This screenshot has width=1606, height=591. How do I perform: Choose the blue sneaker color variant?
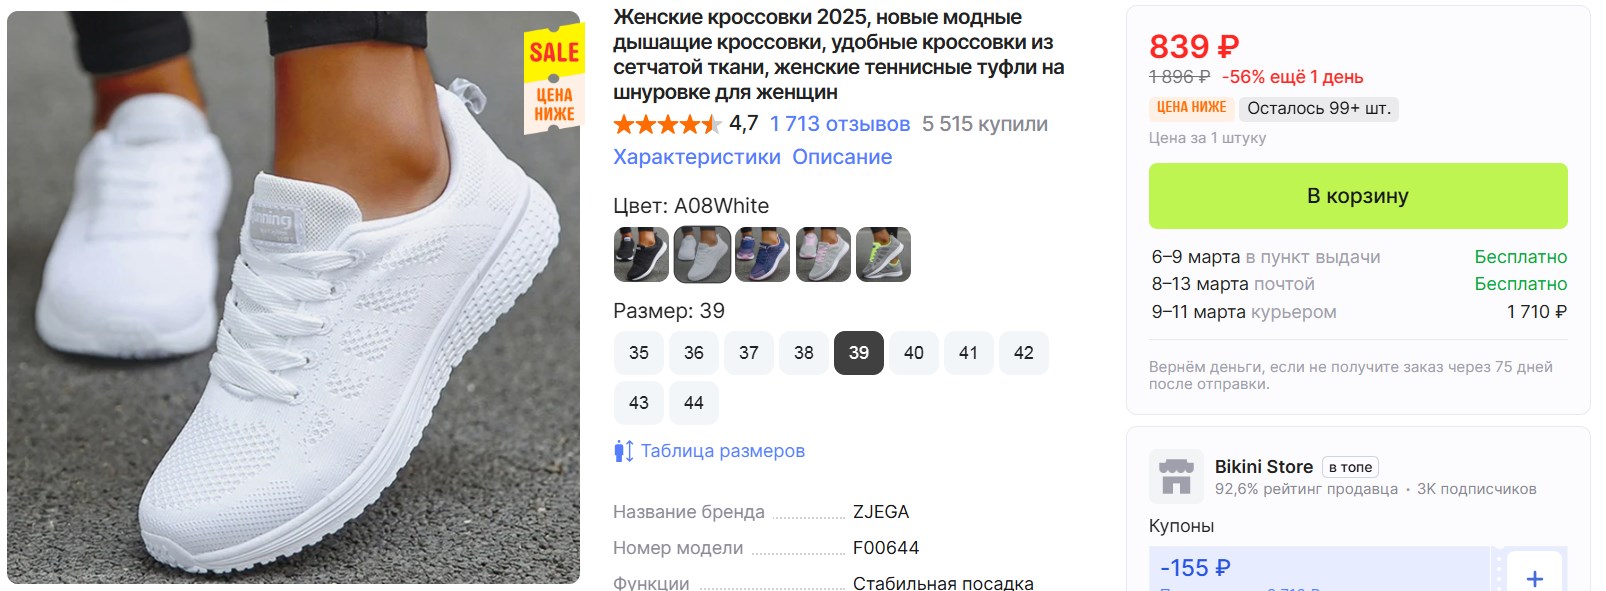pos(762,254)
